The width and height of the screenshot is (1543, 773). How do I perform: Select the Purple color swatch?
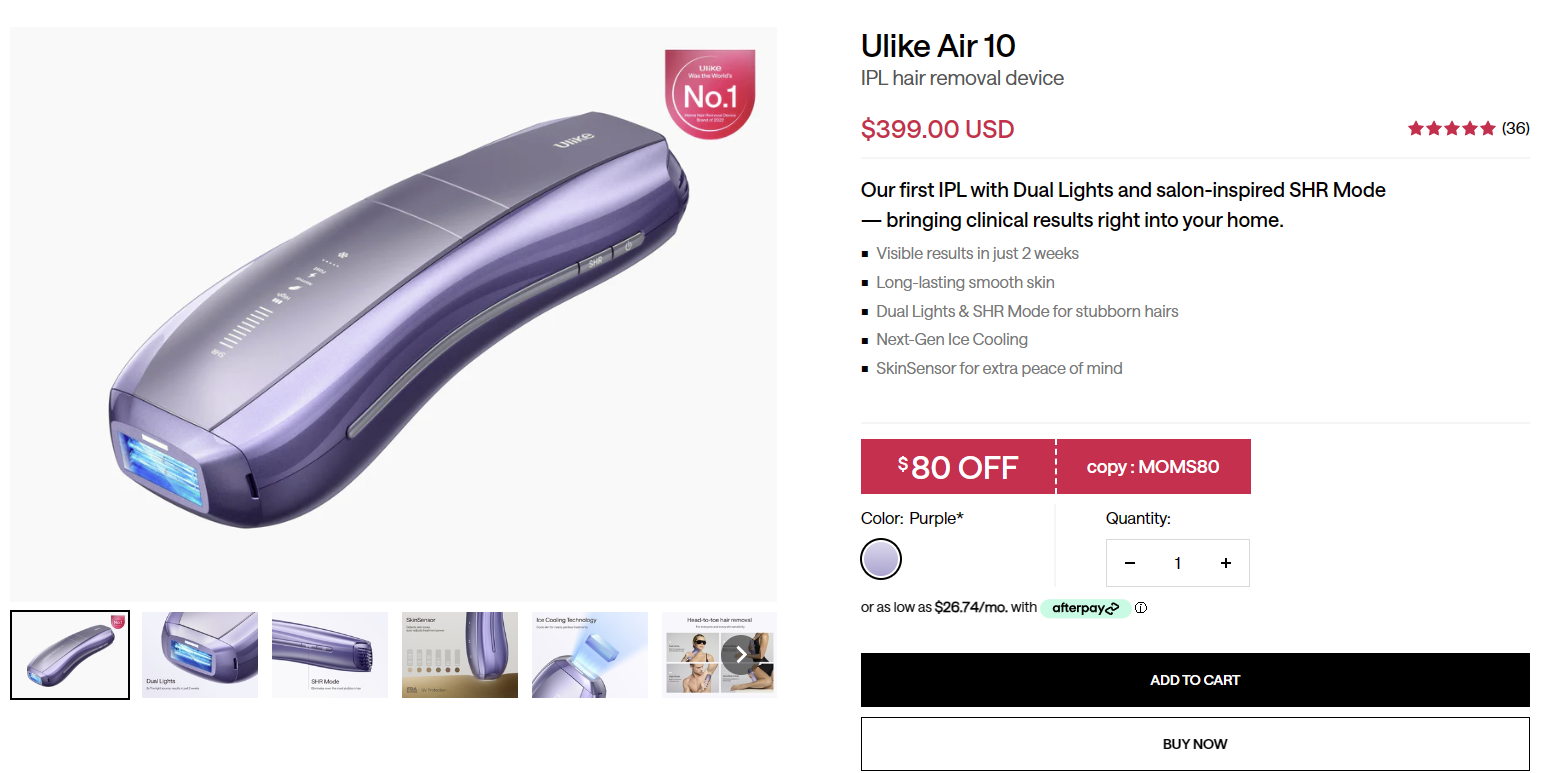(881, 559)
